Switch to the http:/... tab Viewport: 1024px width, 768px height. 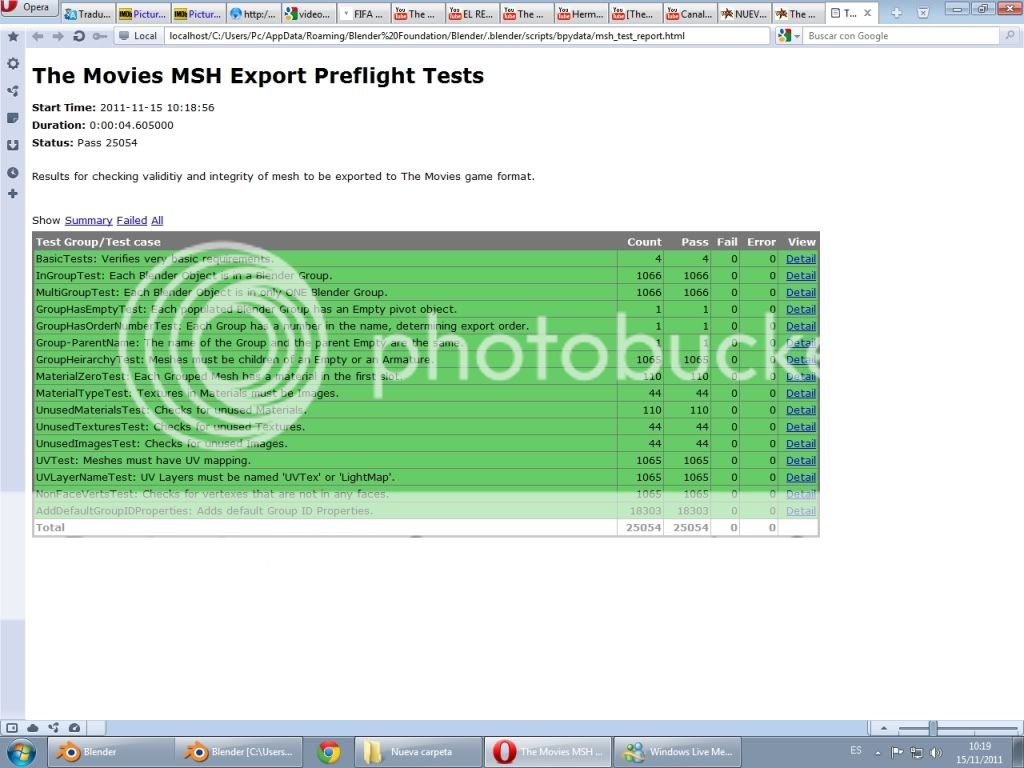253,14
